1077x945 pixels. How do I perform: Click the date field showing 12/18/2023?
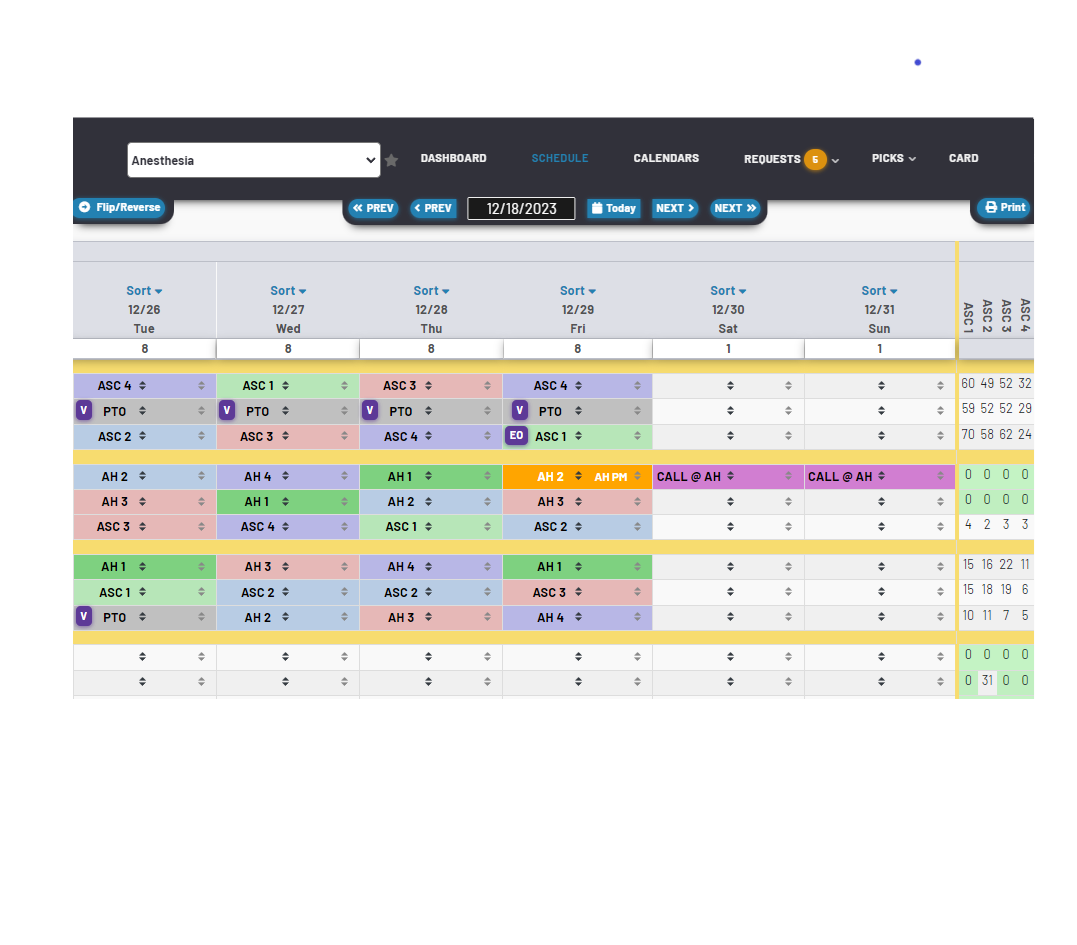pos(521,209)
